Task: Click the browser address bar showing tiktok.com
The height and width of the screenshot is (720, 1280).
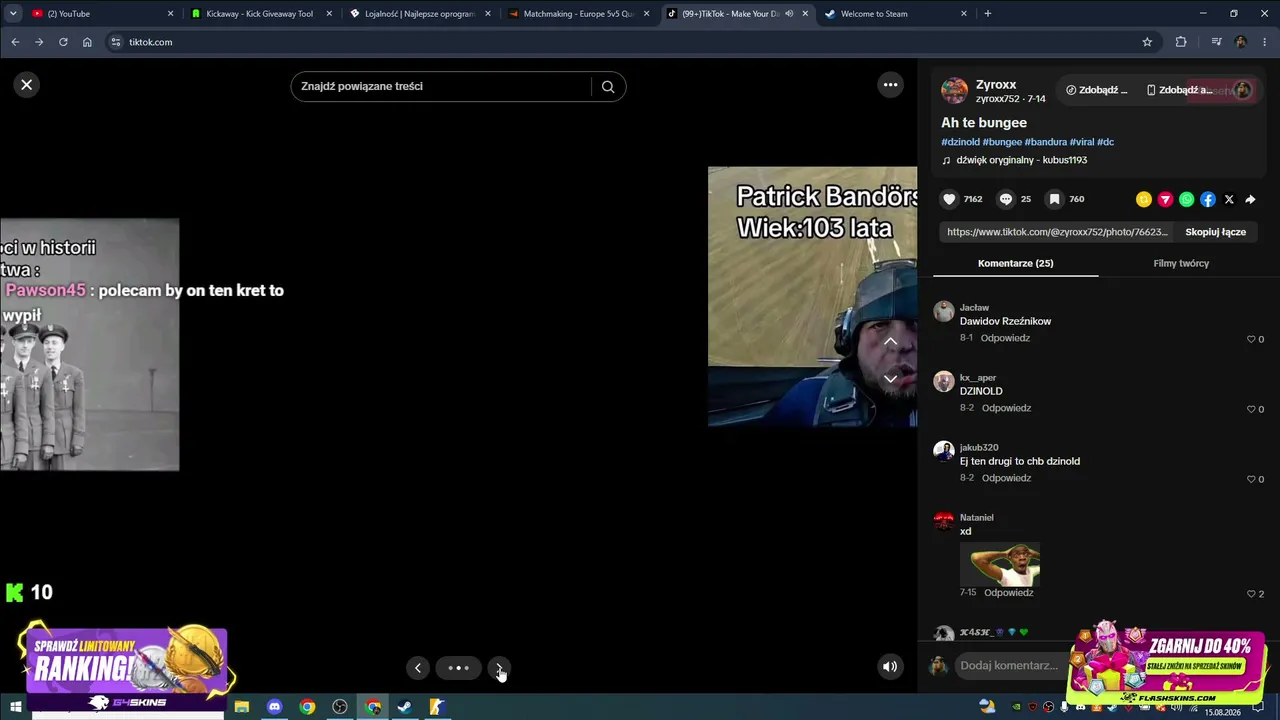Action: click(x=630, y=42)
